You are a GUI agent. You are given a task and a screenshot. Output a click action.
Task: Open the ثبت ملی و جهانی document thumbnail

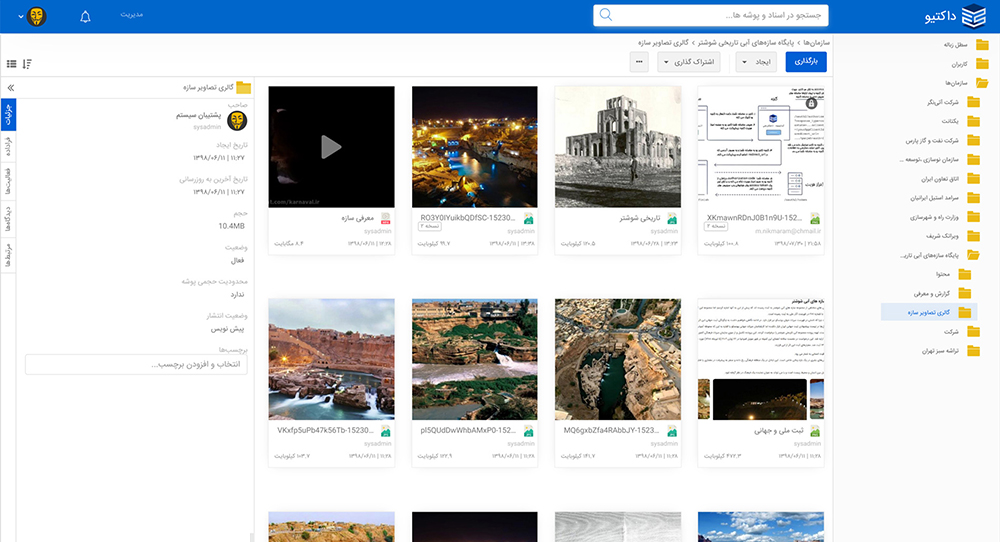[761, 359]
